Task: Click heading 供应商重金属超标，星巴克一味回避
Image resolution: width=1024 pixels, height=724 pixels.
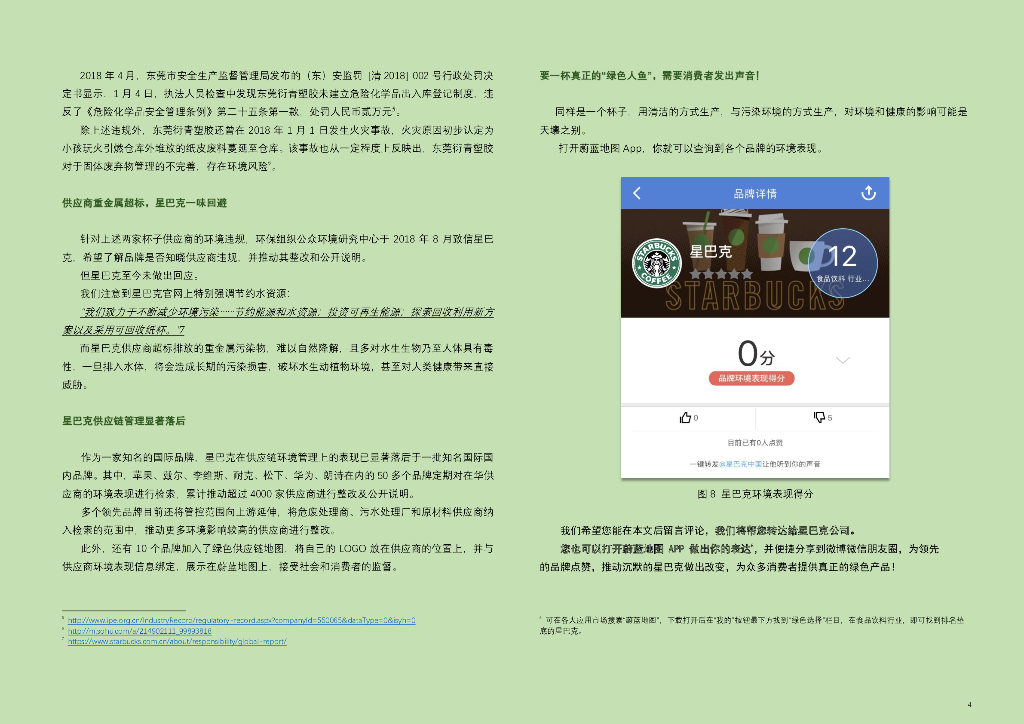Action: [x=144, y=203]
